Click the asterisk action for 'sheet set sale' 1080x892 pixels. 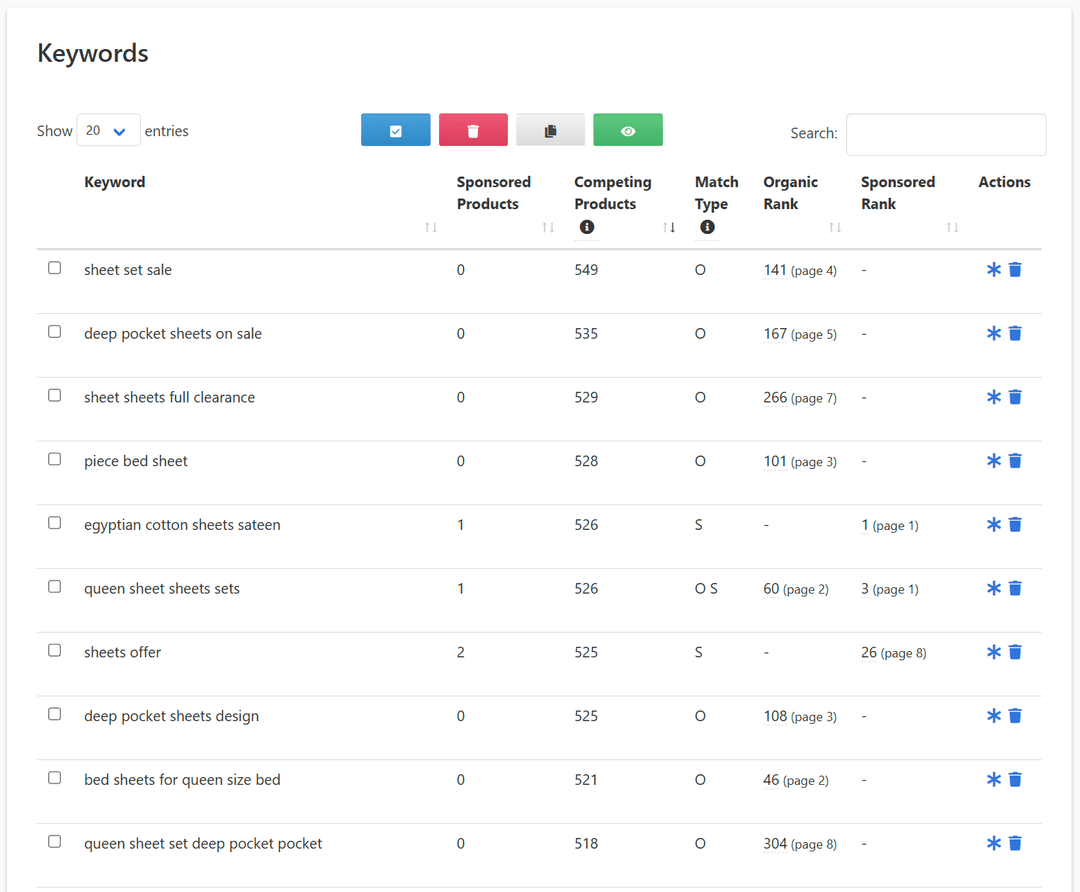pos(993,269)
